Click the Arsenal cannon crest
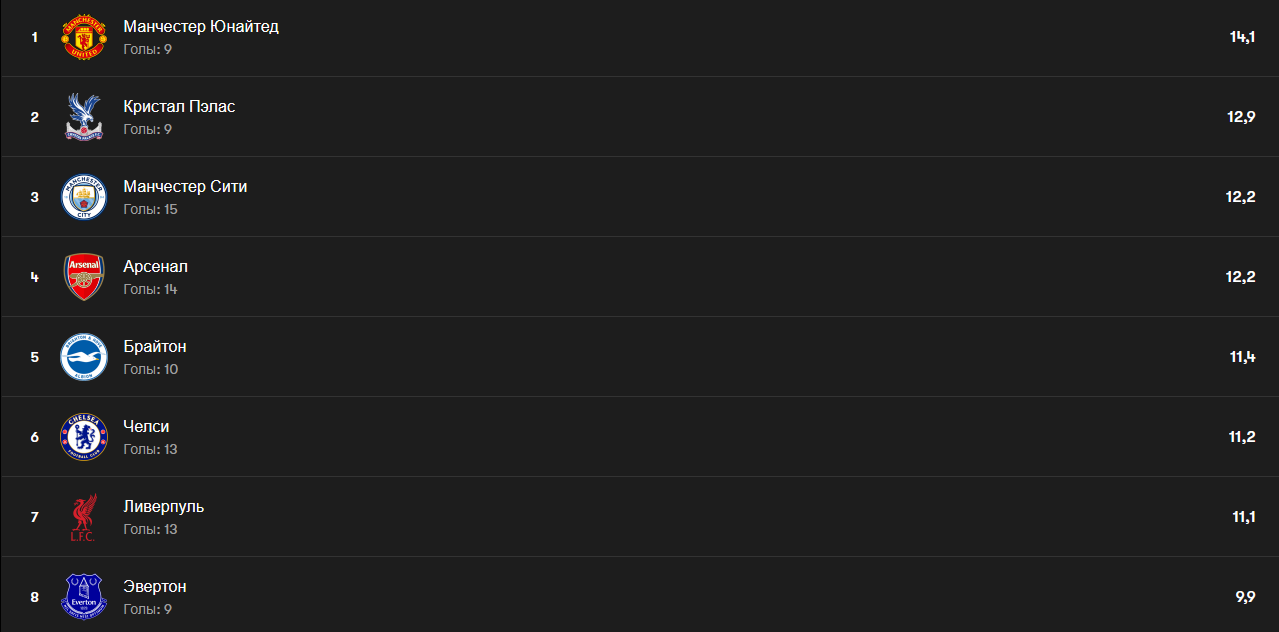 (84, 277)
